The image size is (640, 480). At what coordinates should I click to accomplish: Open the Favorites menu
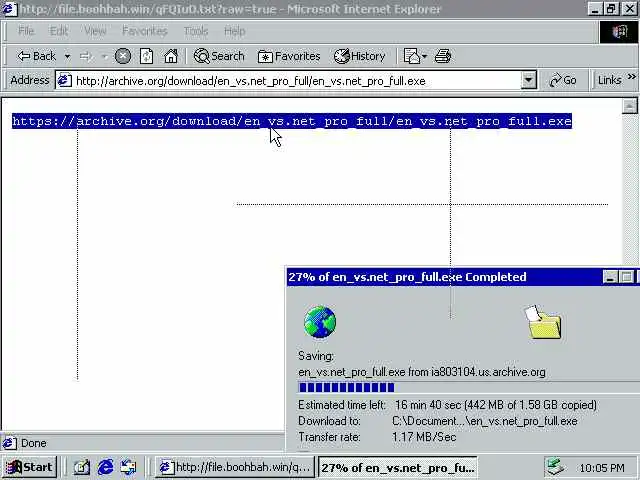point(145,31)
